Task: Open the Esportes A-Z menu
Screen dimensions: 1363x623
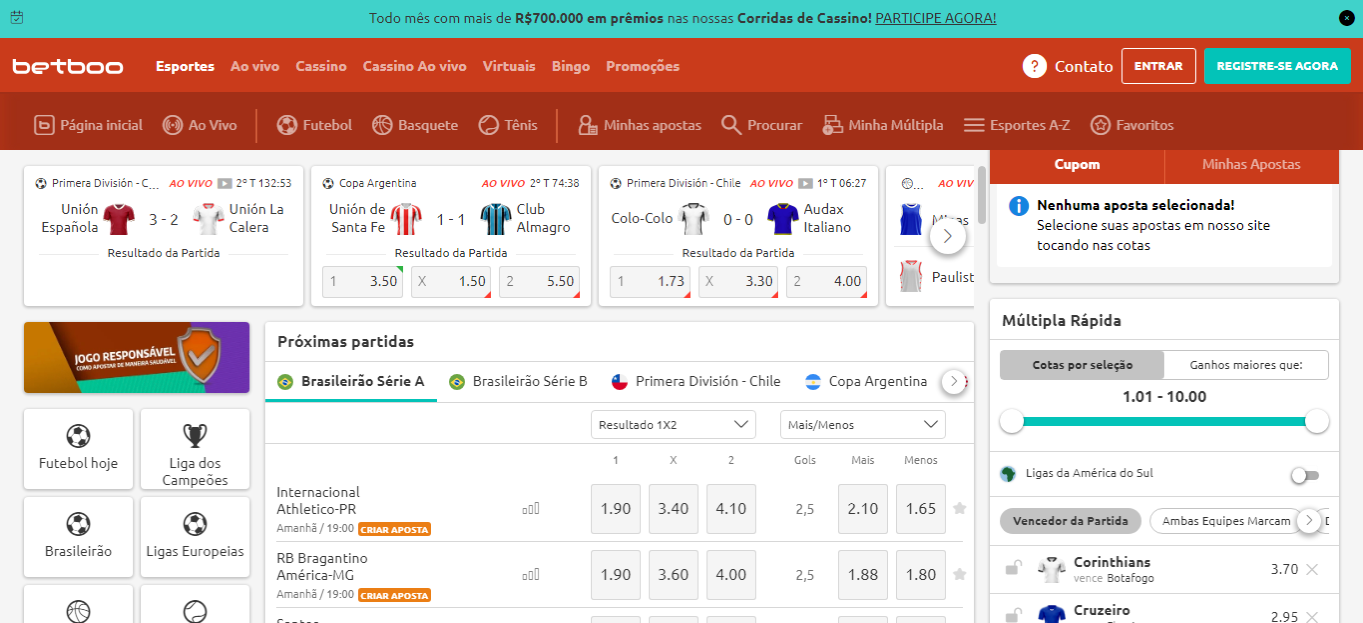Action: pos(1017,125)
